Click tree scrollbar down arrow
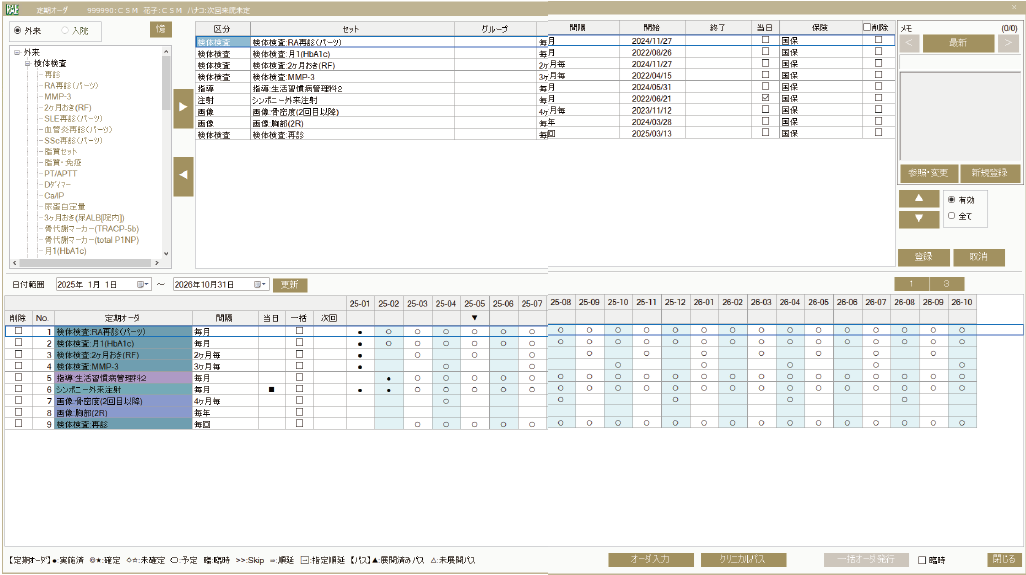The width and height of the screenshot is (1026, 575). [x=166, y=254]
